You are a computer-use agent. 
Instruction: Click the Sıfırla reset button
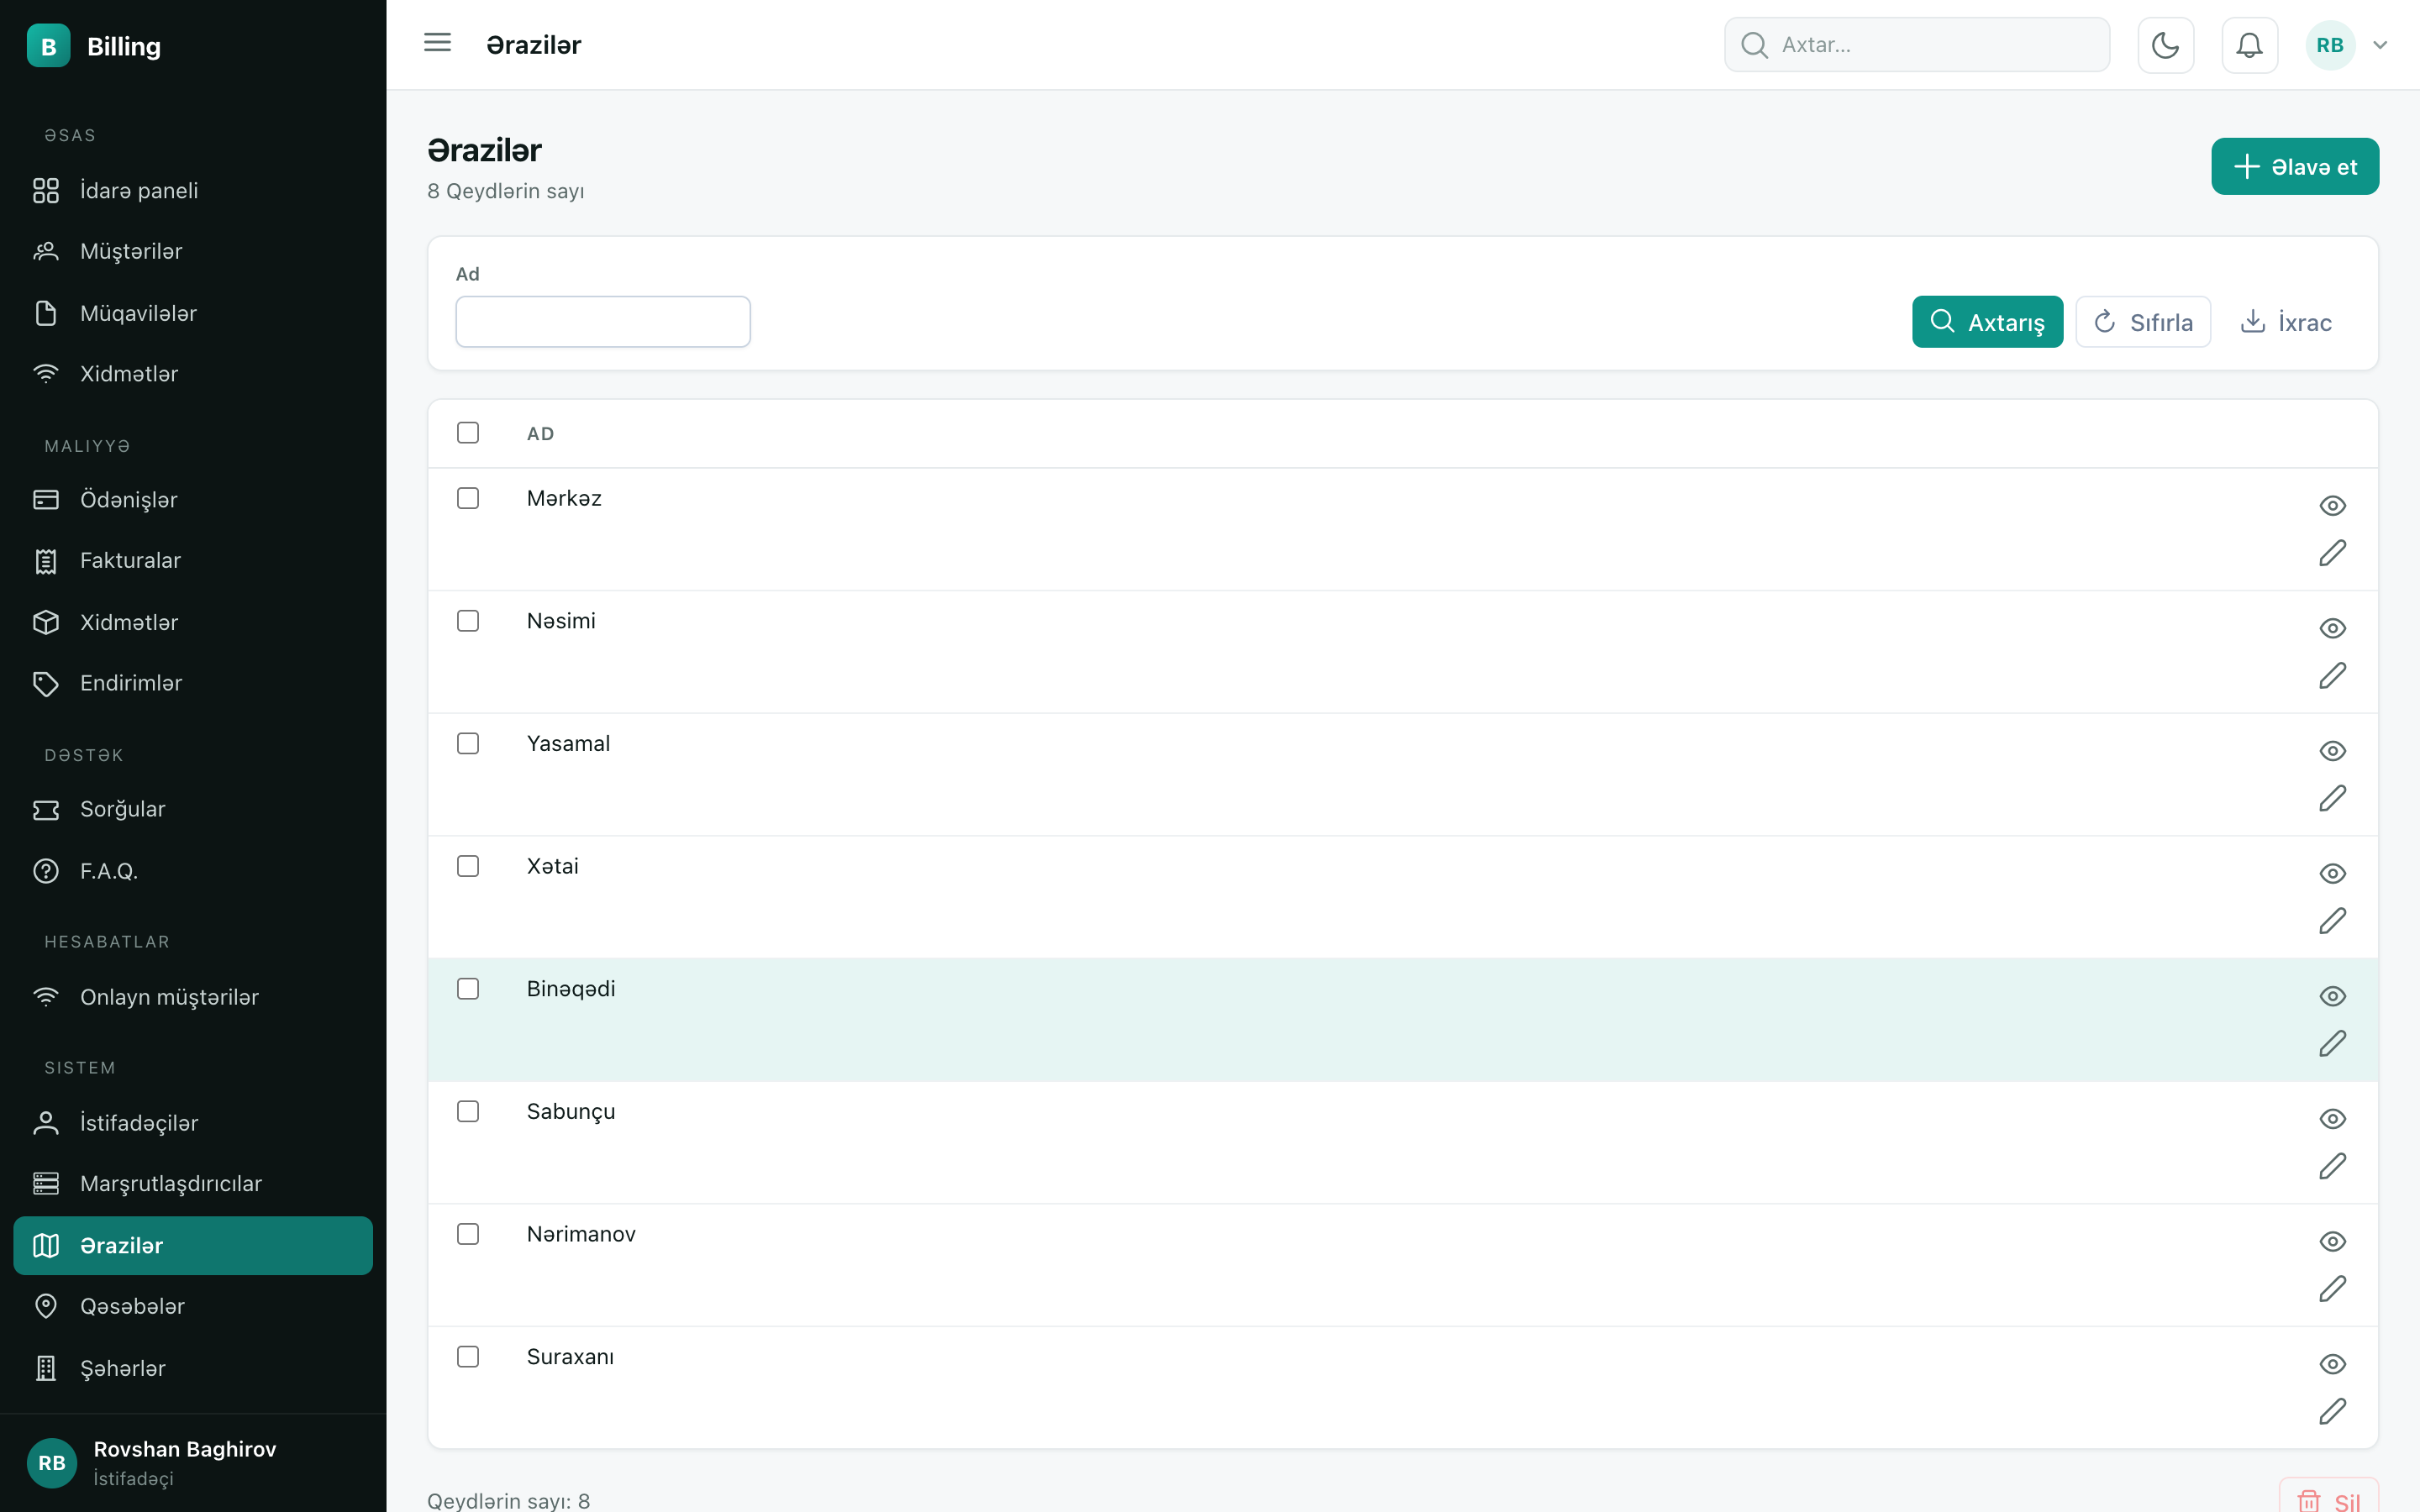tap(2143, 322)
